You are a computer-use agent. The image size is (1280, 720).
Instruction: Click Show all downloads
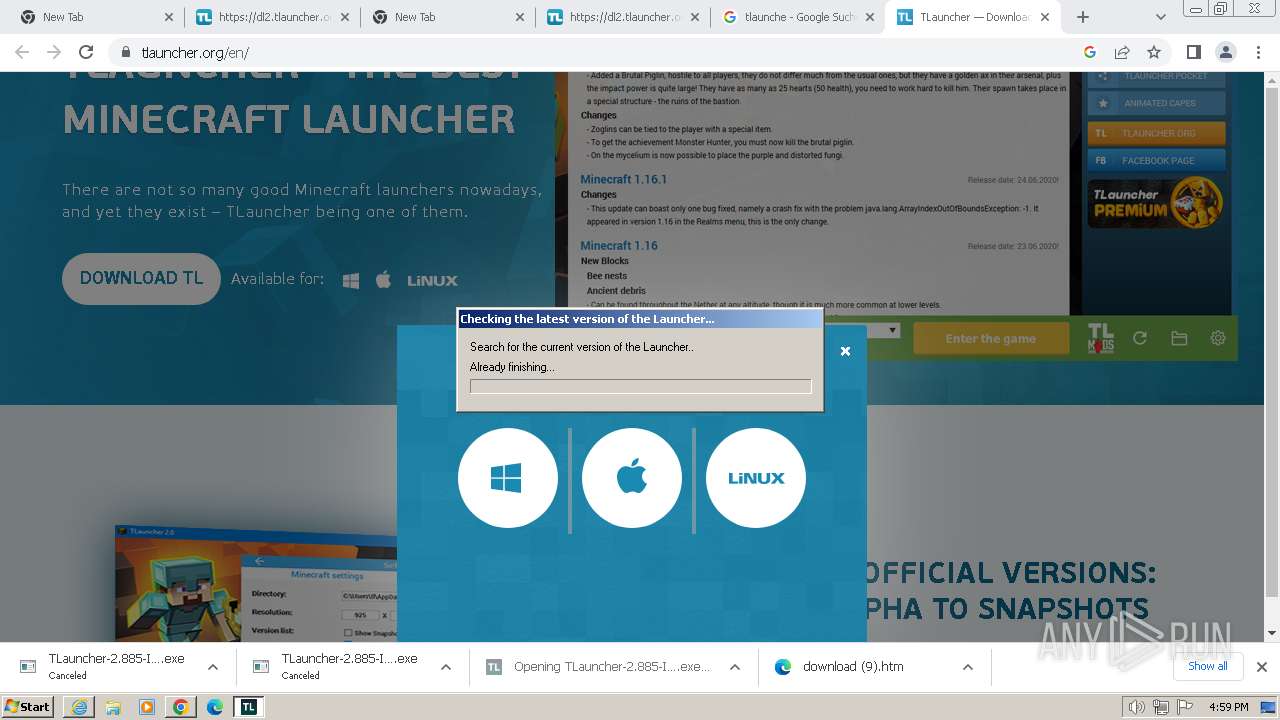(1207, 666)
